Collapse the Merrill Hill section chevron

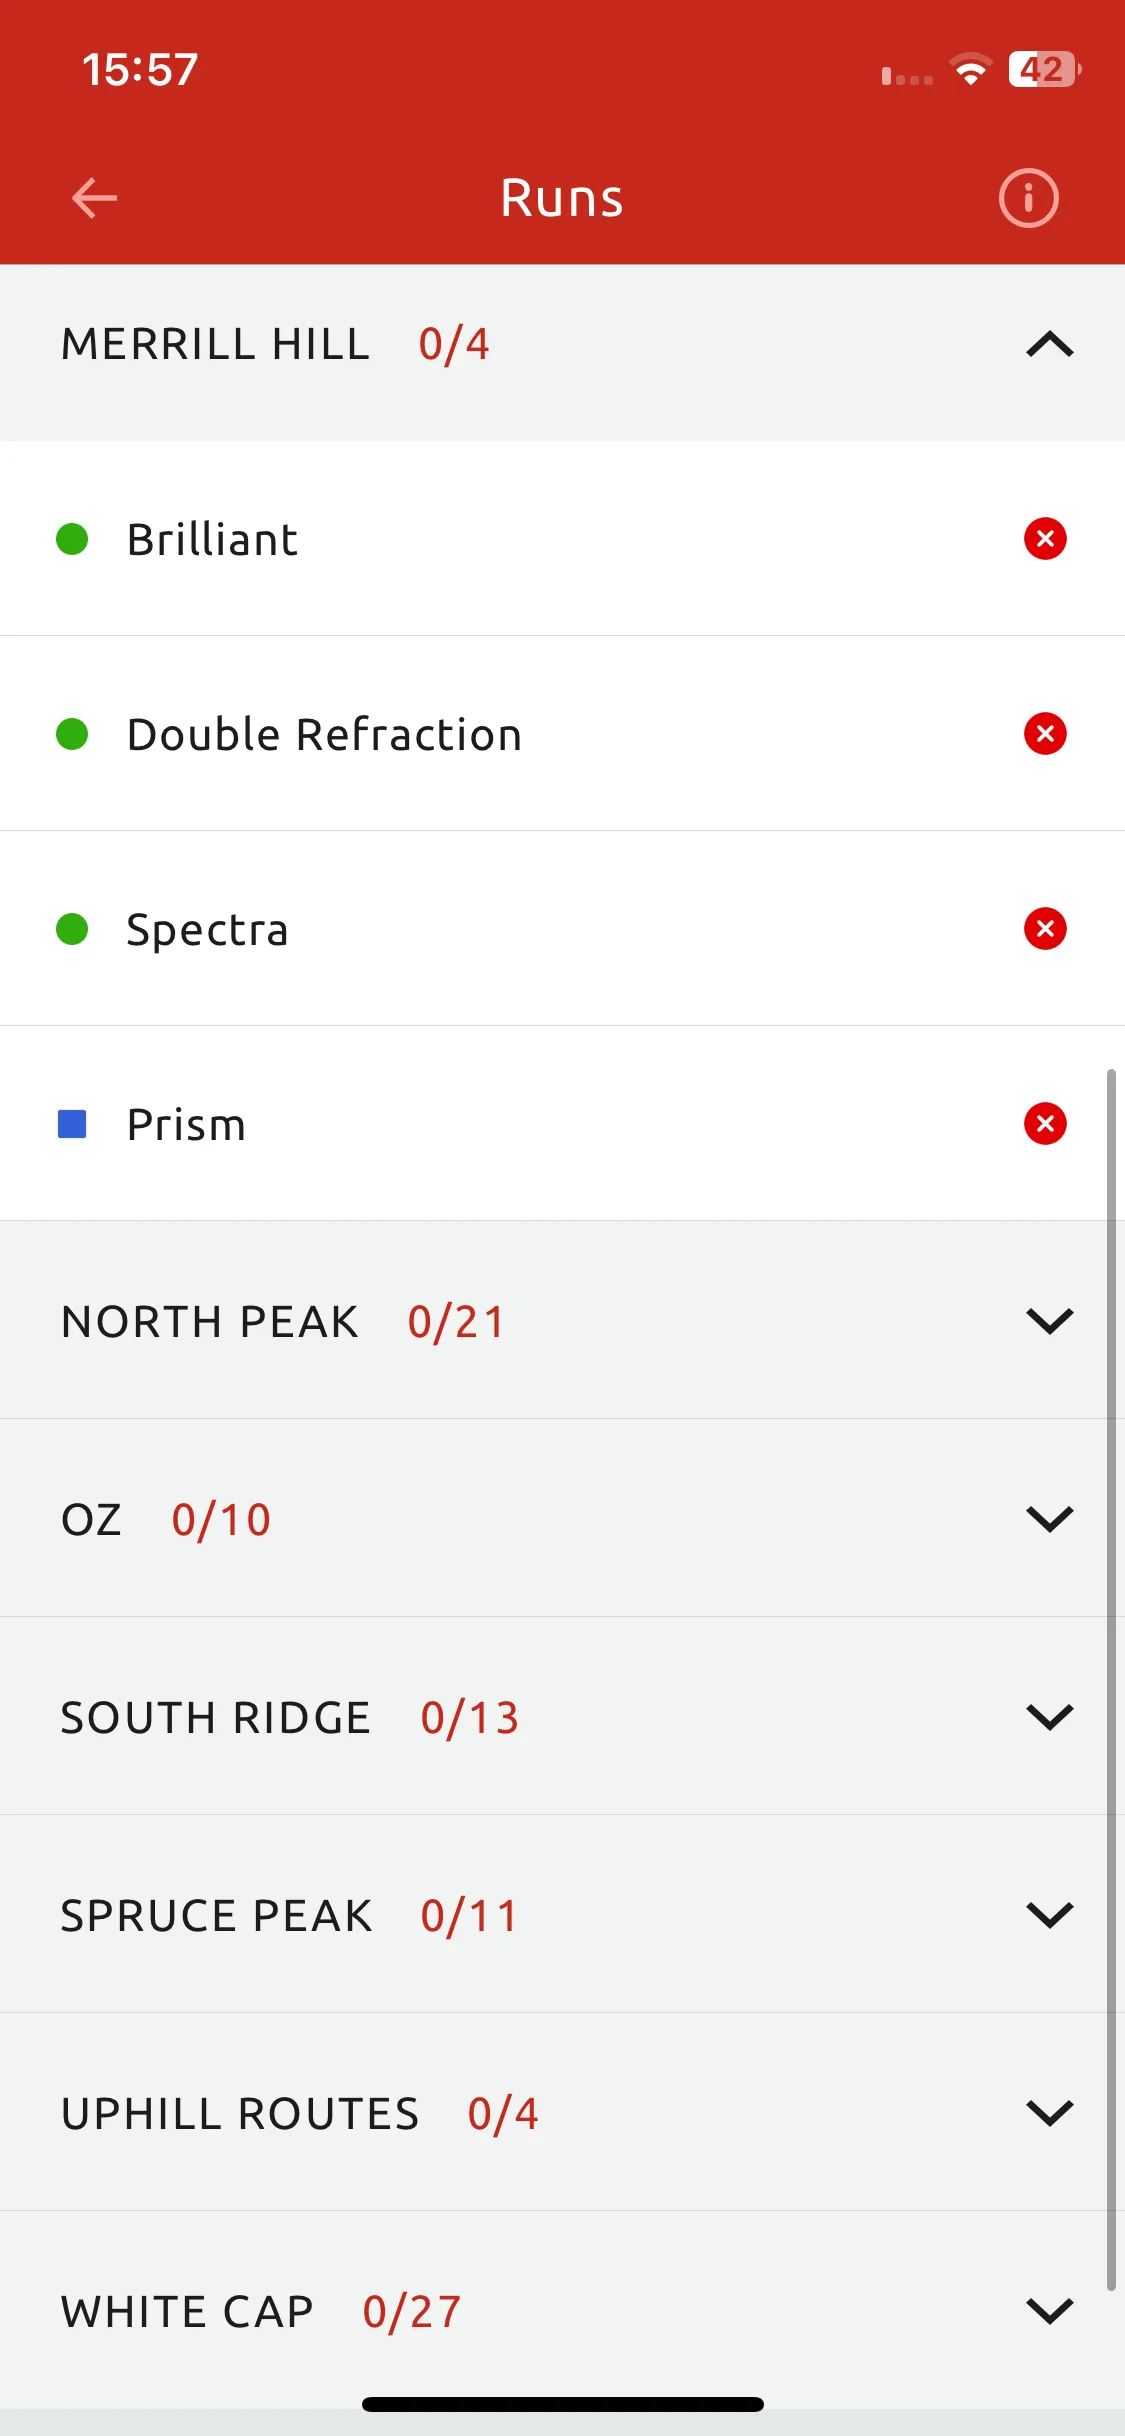click(1050, 345)
